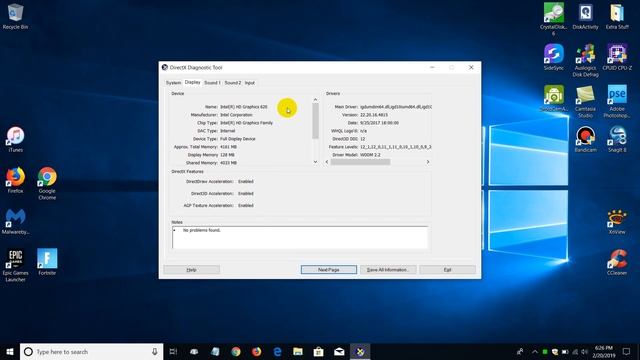
Task: Click Drivers panel scroll right arrow
Action: 428,162
